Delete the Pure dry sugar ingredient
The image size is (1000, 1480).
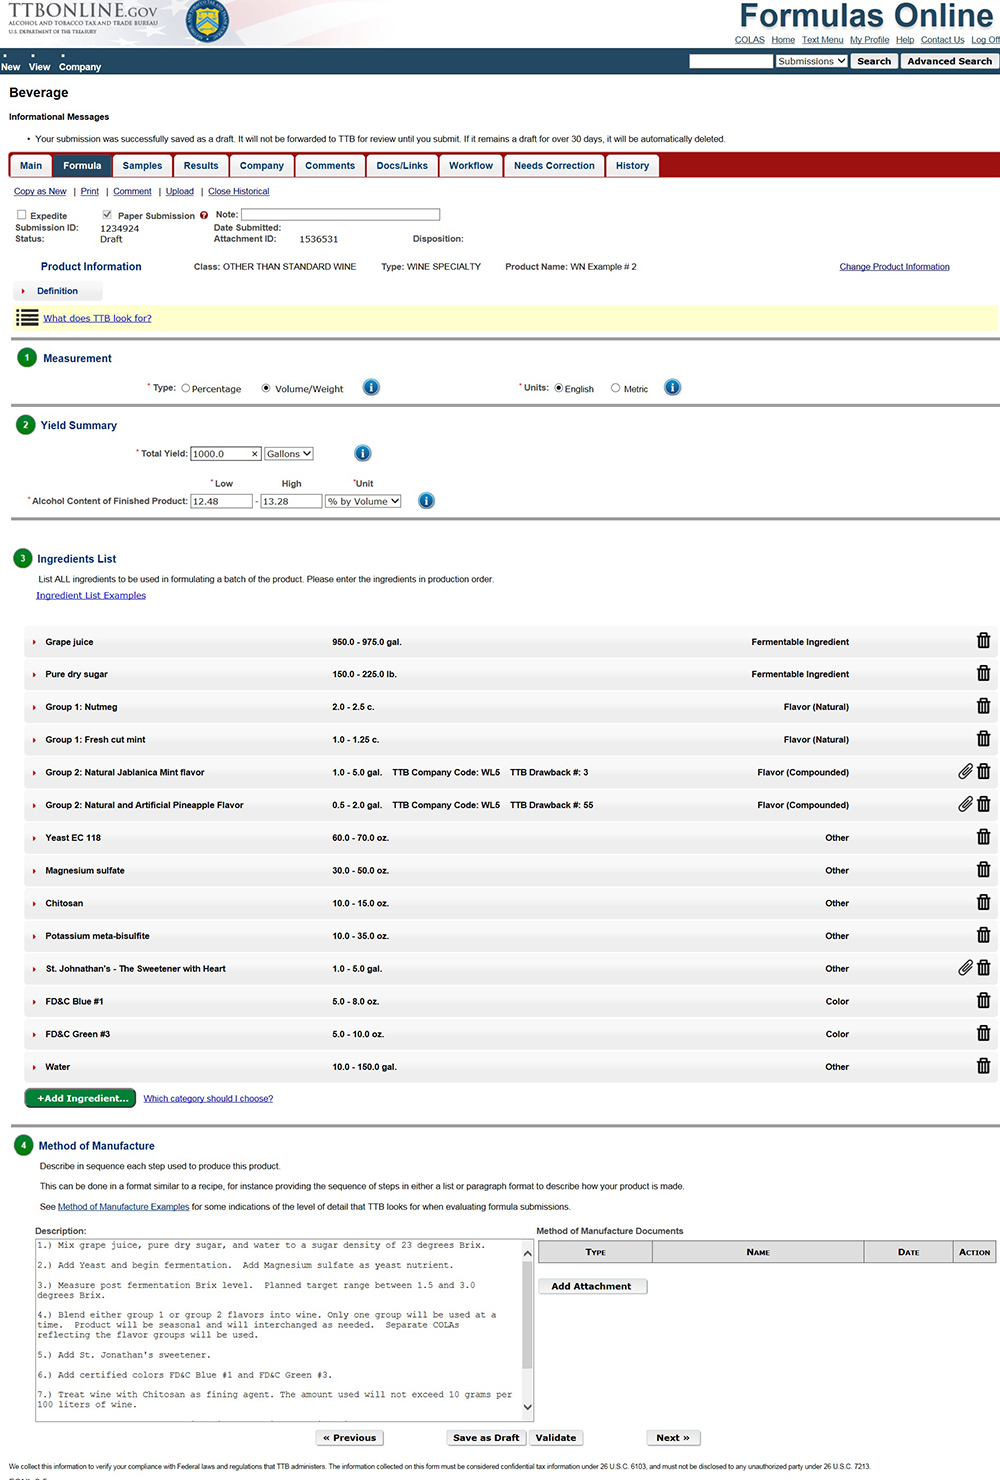click(983, 674)
